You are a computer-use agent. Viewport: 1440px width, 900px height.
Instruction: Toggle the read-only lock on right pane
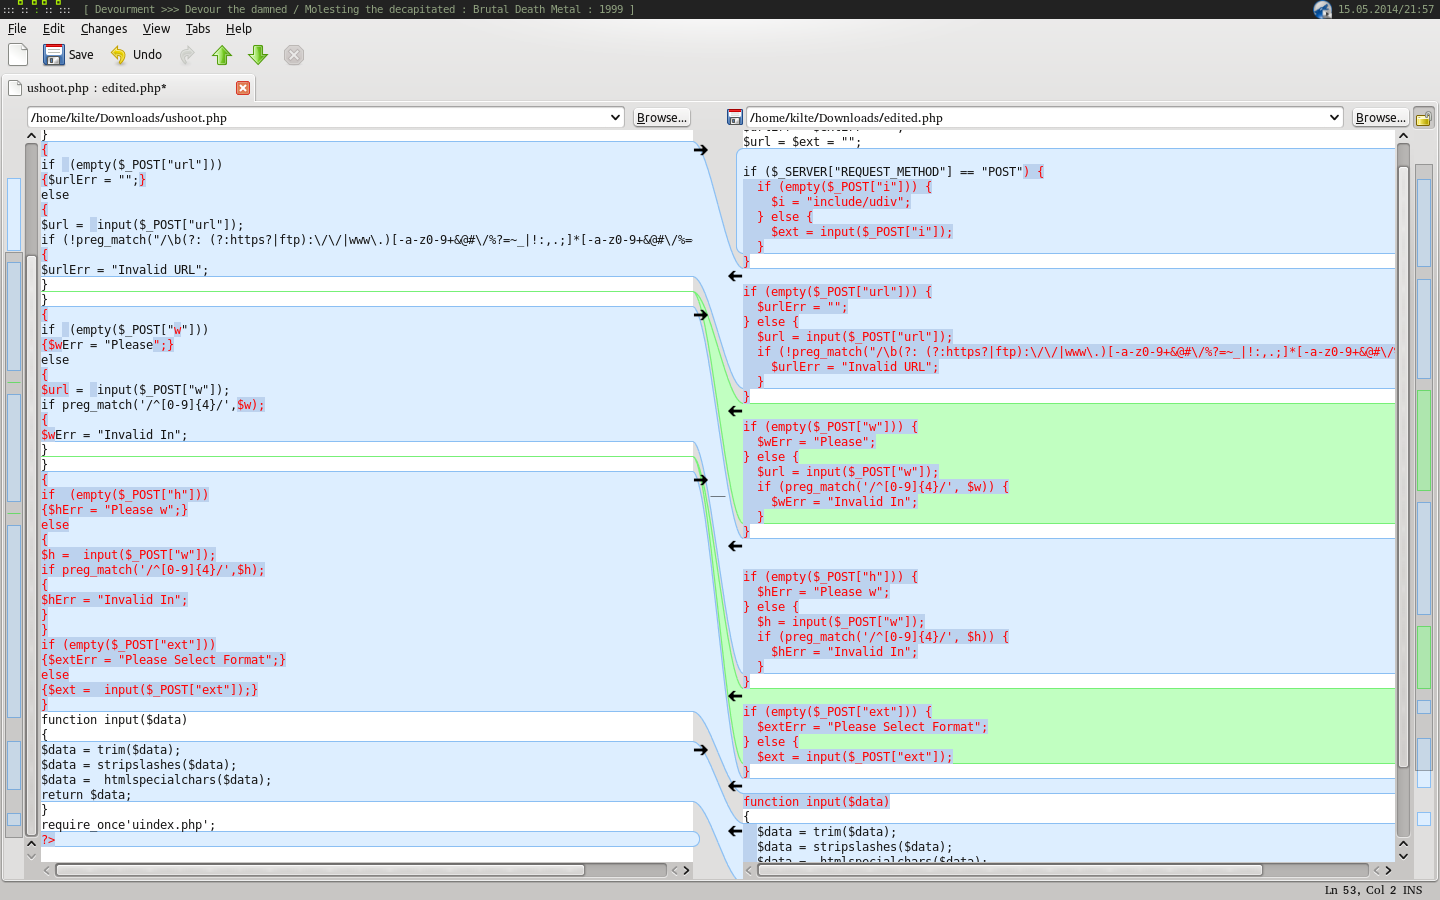tap(1423, 118)
